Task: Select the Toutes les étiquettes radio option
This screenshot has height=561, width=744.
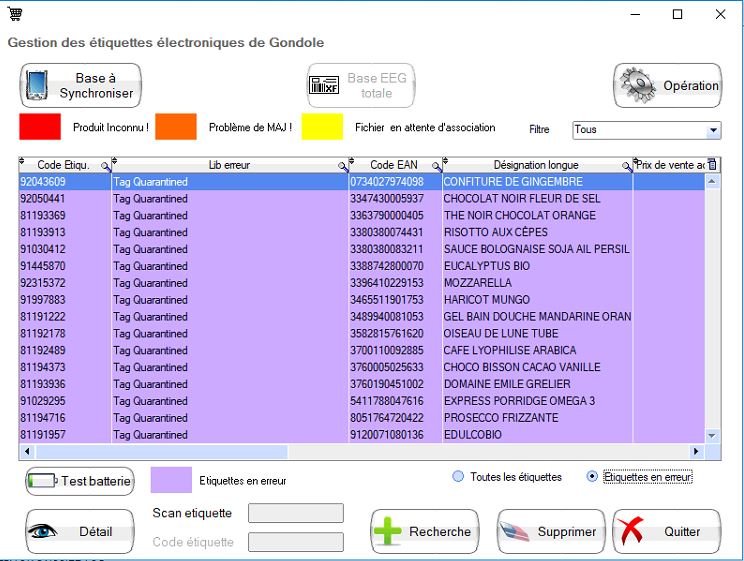Action: click(459, 477)
